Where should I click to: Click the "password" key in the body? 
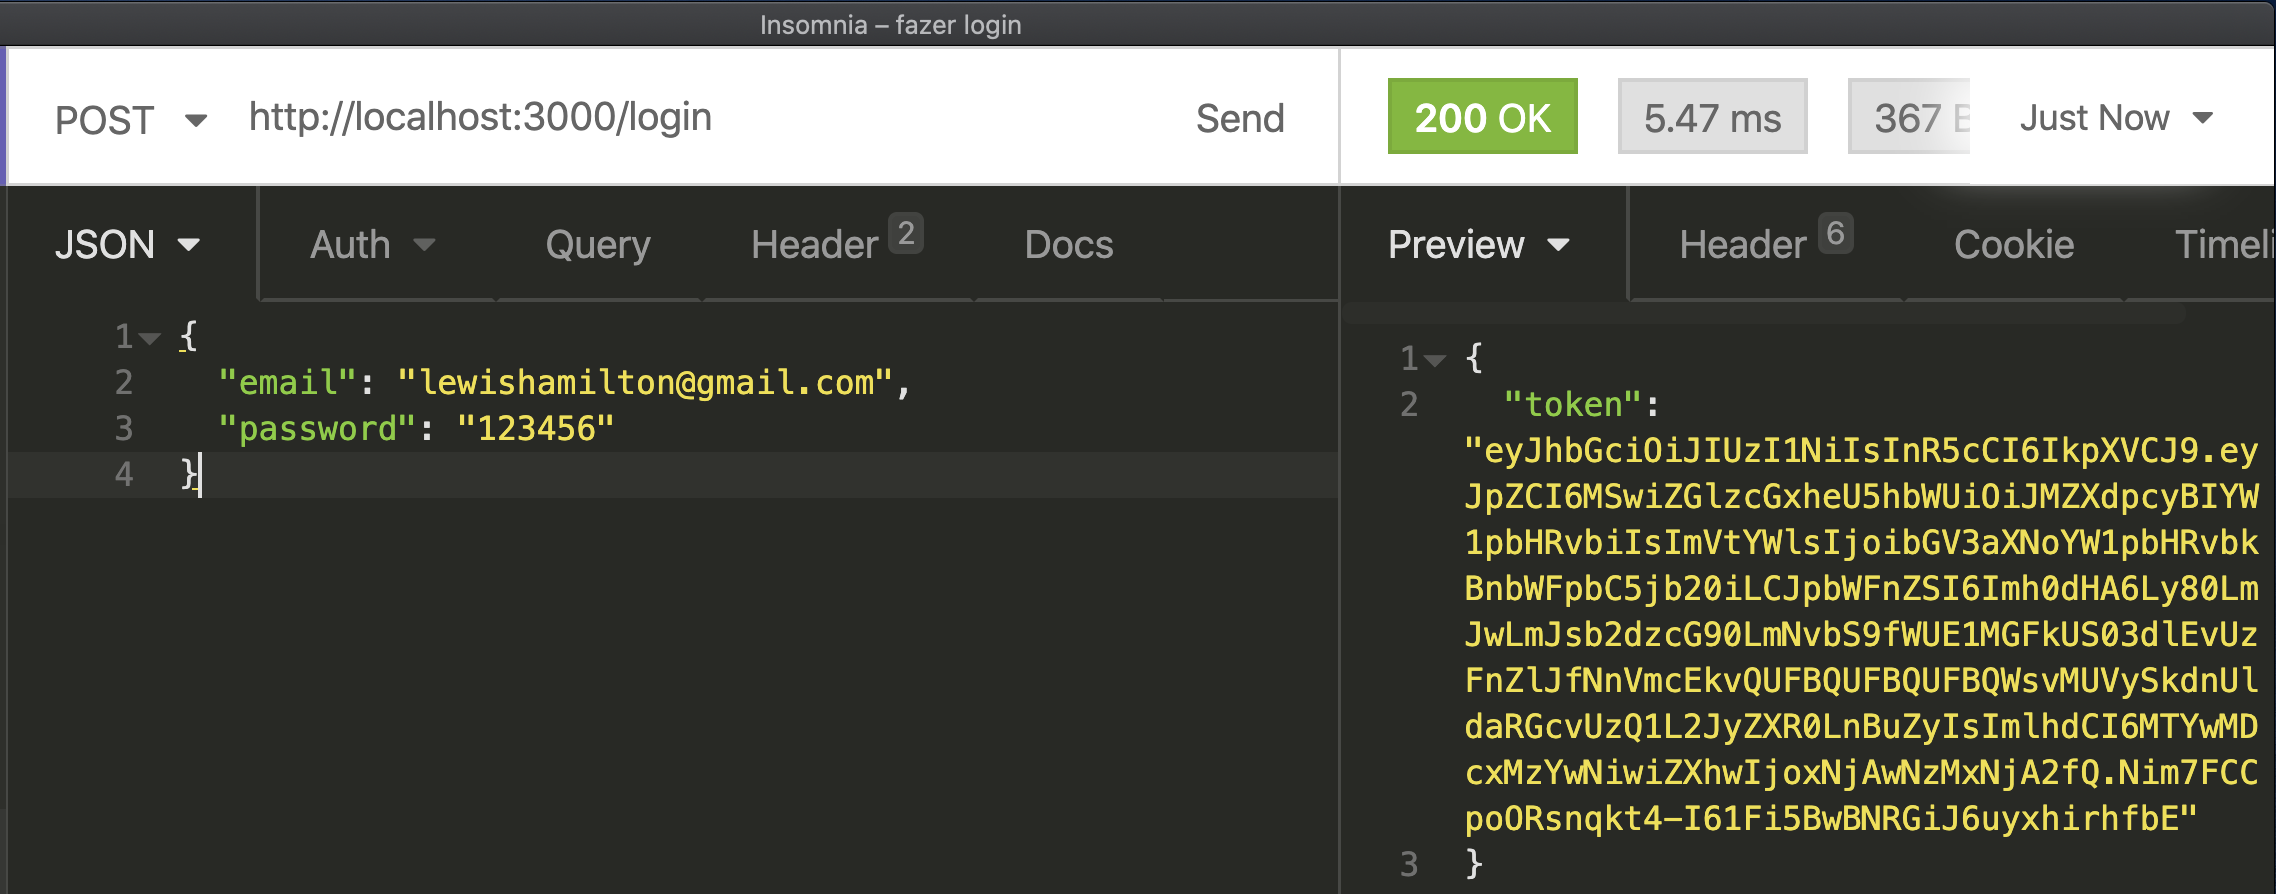317,428
